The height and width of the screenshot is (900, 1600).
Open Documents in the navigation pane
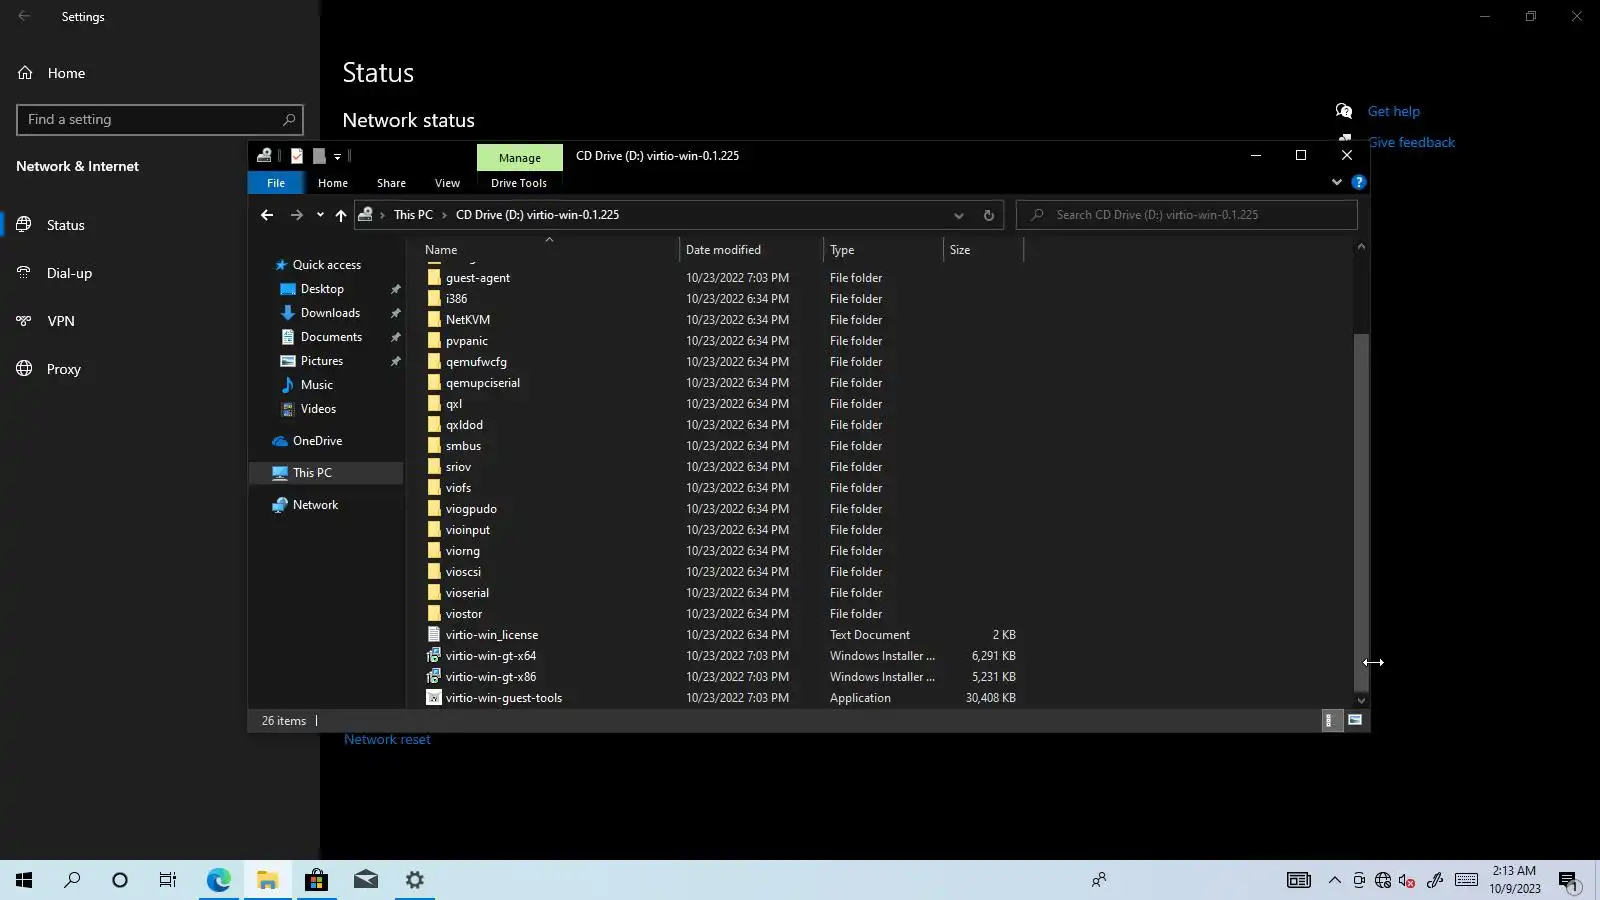click(331, 337)
